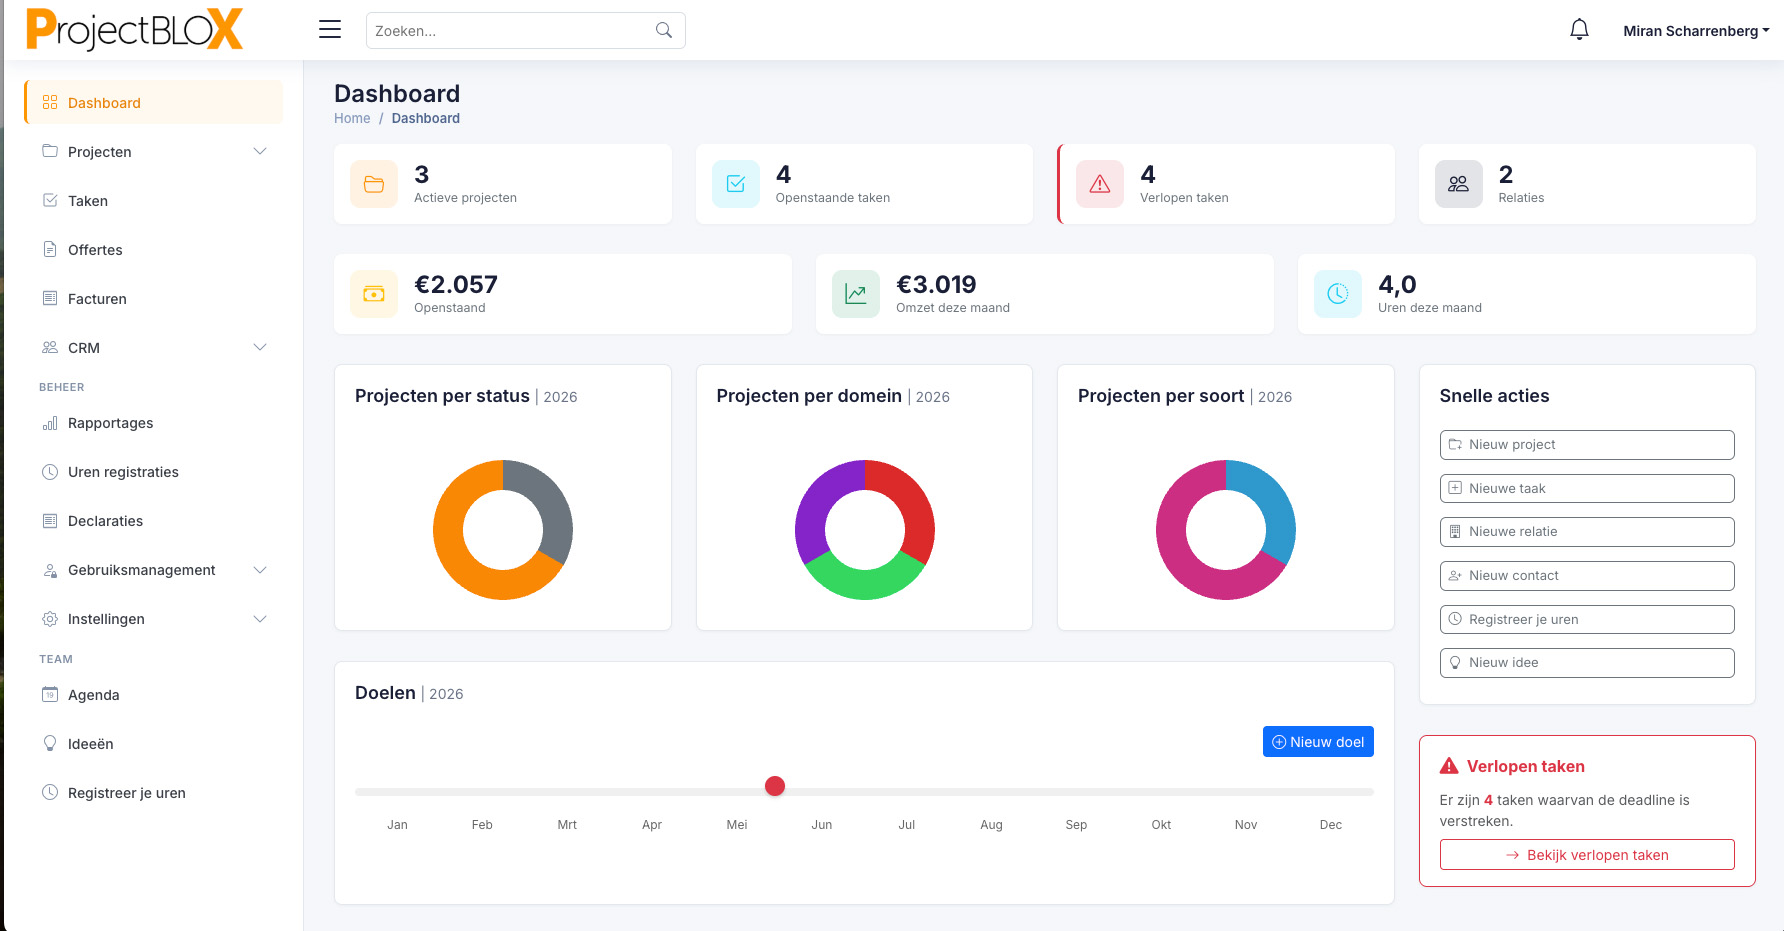The width and height of the screenshot is (1784, 931).
Task: Click the Verlopen taken warning icon
Action: click(1100, 184)
